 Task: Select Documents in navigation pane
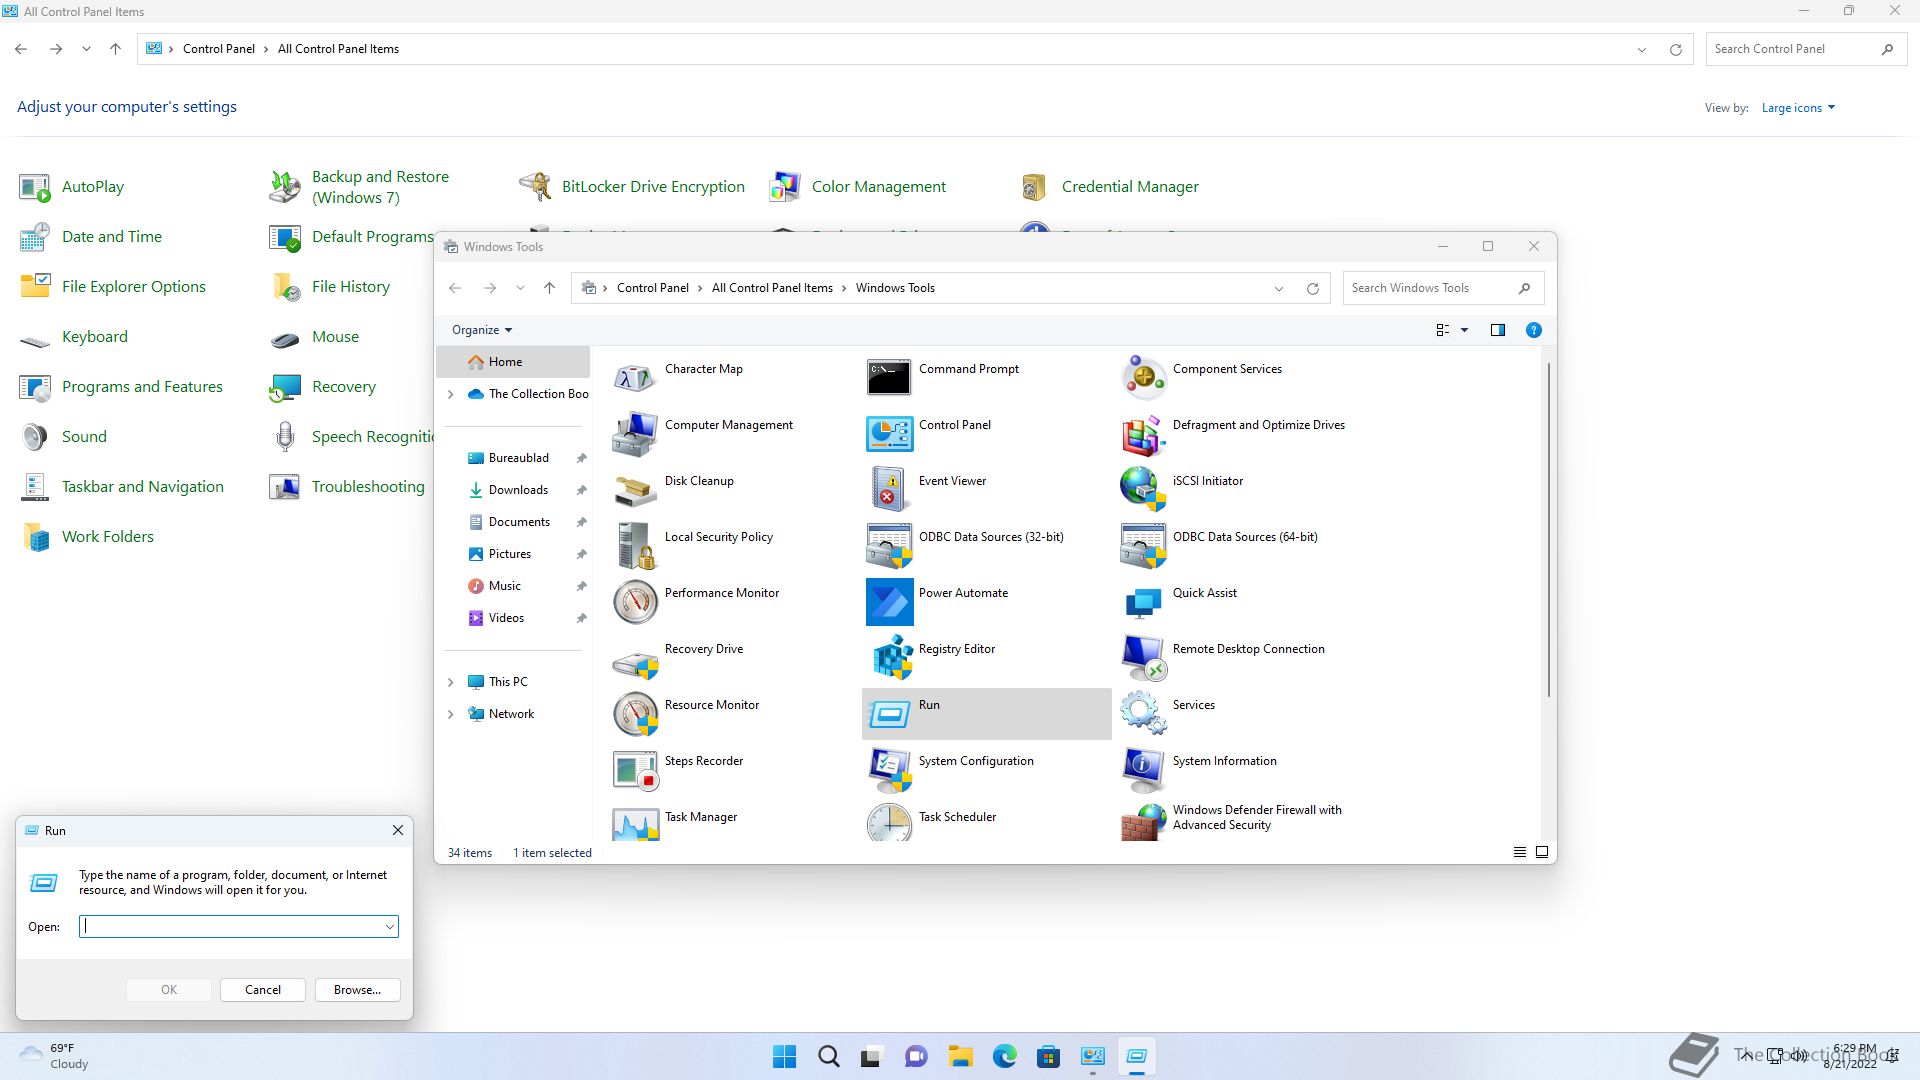[x=519, y=522]
